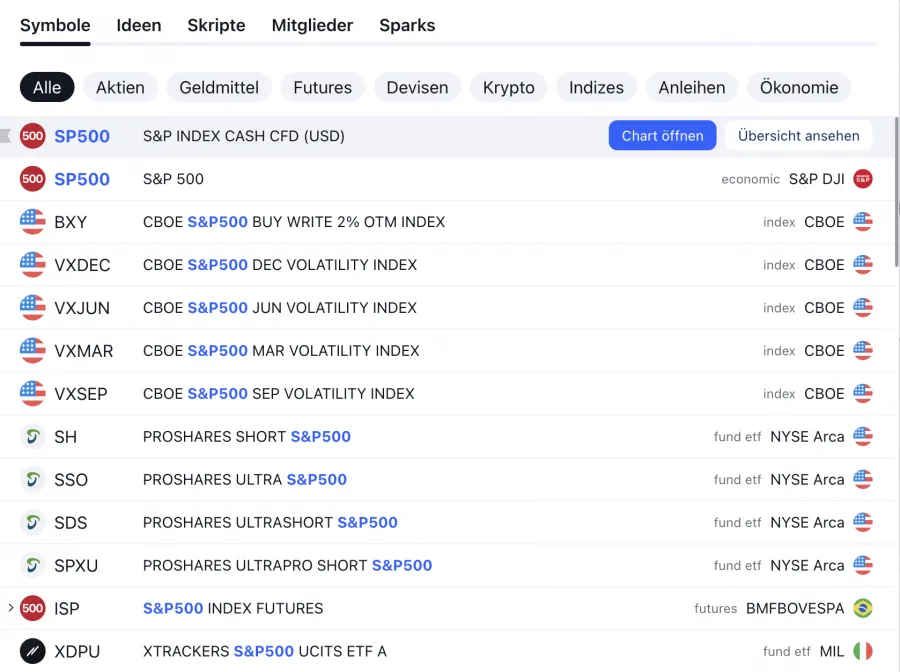Click the gray flag marker left of SP500
The height and width of the screenshot is (672, 900).
point(6,136)
